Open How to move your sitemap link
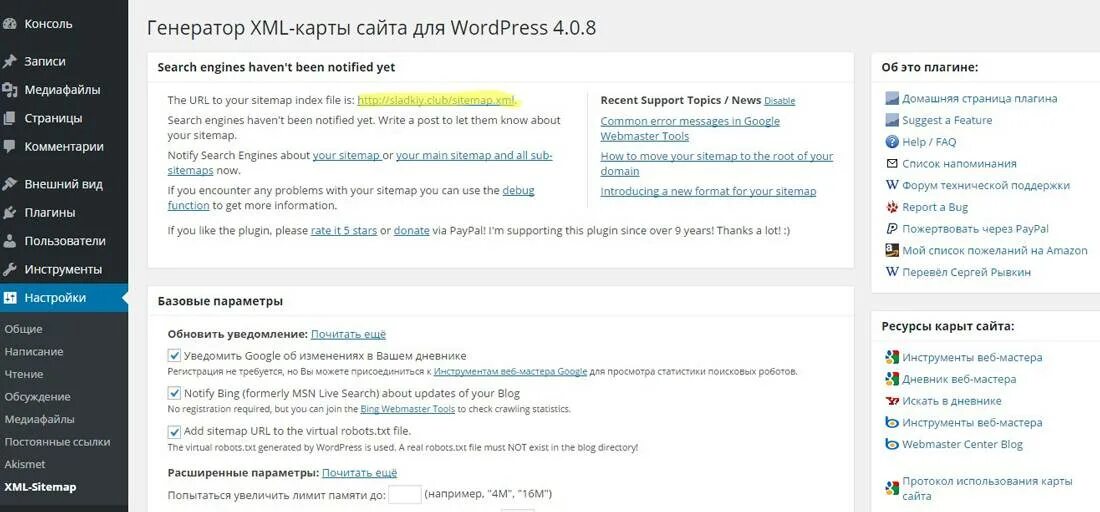This screenshot has width=1100, height=512. (x=716, y=163)
